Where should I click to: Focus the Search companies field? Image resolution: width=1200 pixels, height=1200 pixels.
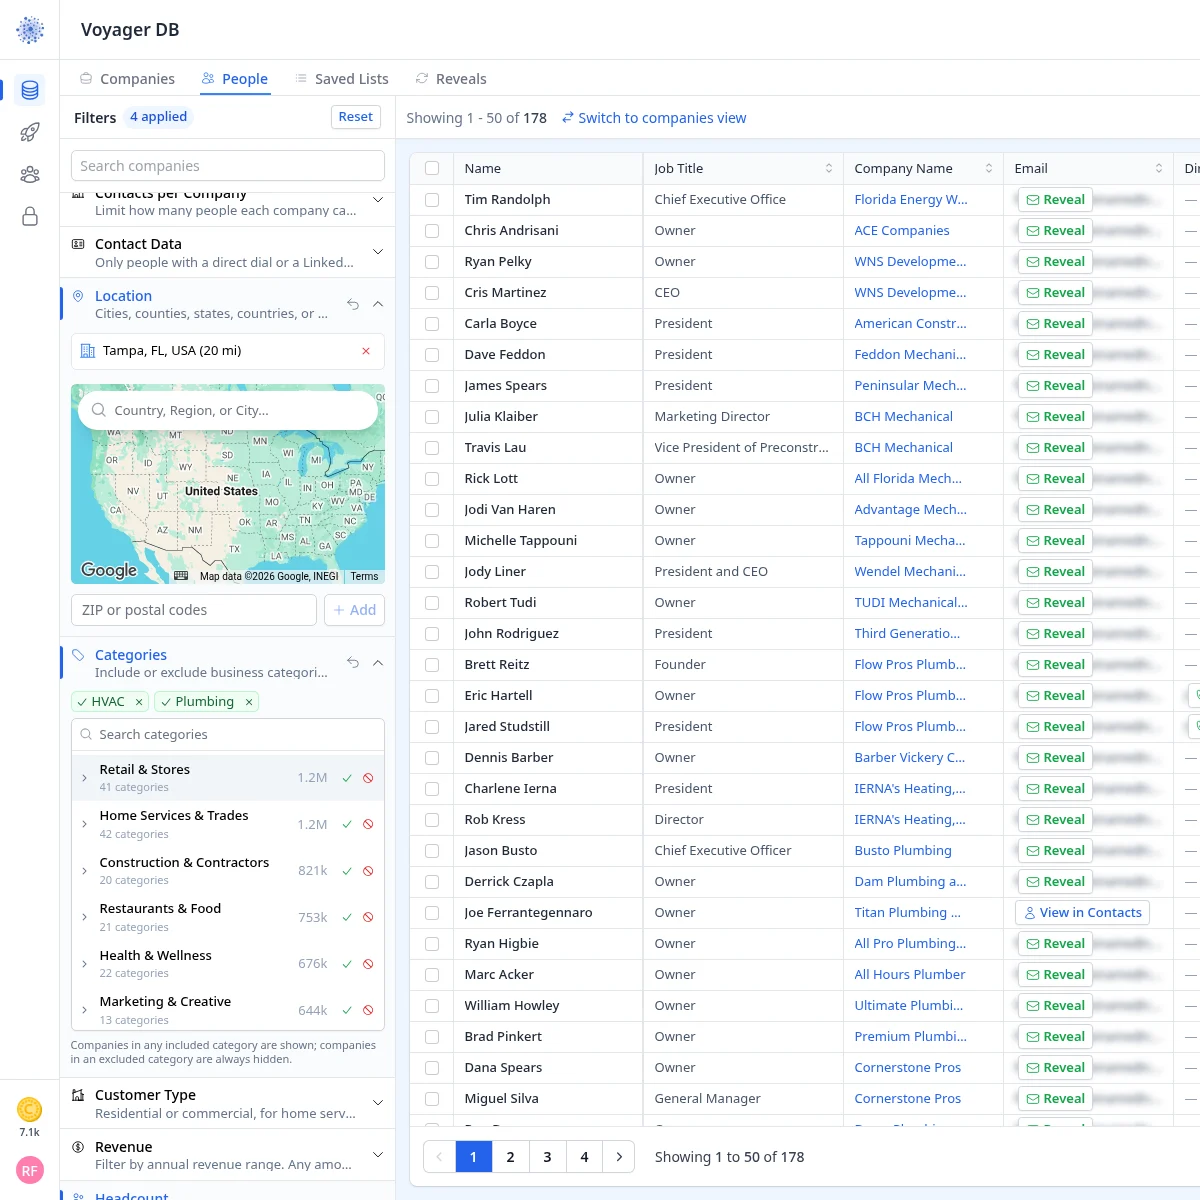228,166
